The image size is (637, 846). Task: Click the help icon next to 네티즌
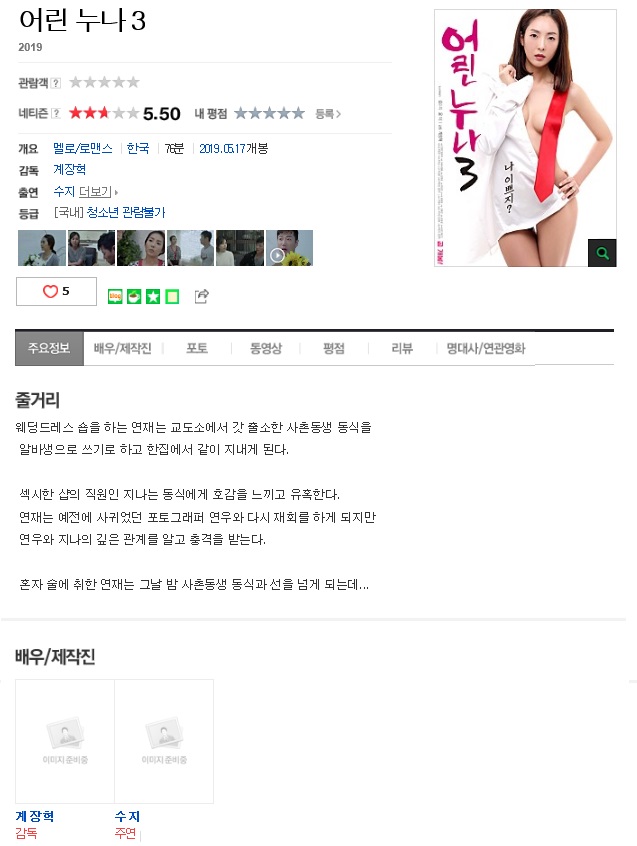pyautogui.click(x=56, y=113)
